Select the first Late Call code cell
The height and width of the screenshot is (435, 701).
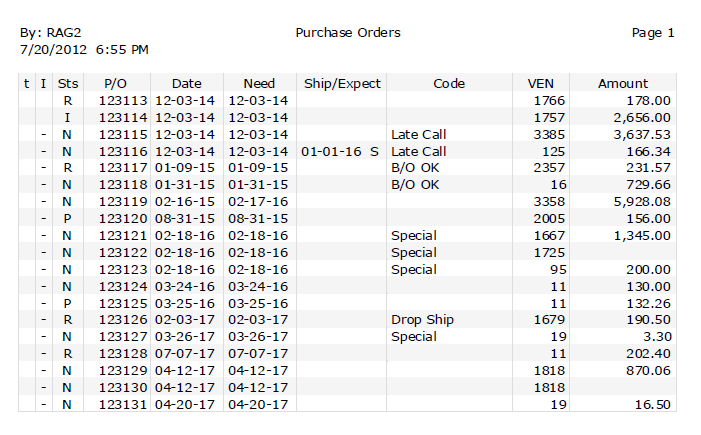[x=418, y=134]
